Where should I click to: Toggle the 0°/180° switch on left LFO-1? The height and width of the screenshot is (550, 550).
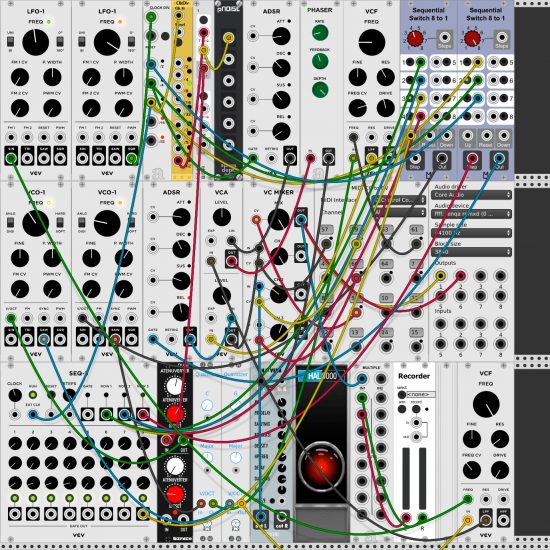pos(60,41)
